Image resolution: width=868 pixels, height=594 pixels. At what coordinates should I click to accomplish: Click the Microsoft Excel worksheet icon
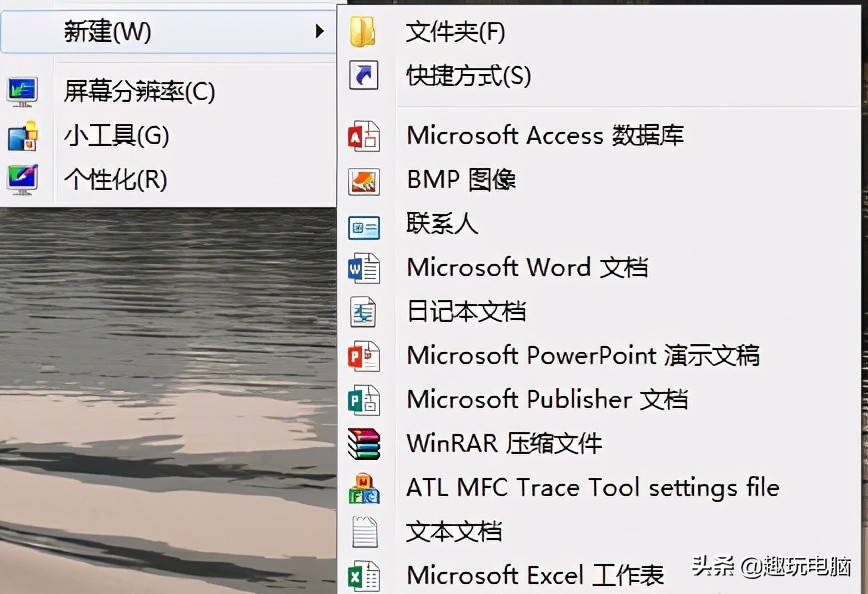364,575
